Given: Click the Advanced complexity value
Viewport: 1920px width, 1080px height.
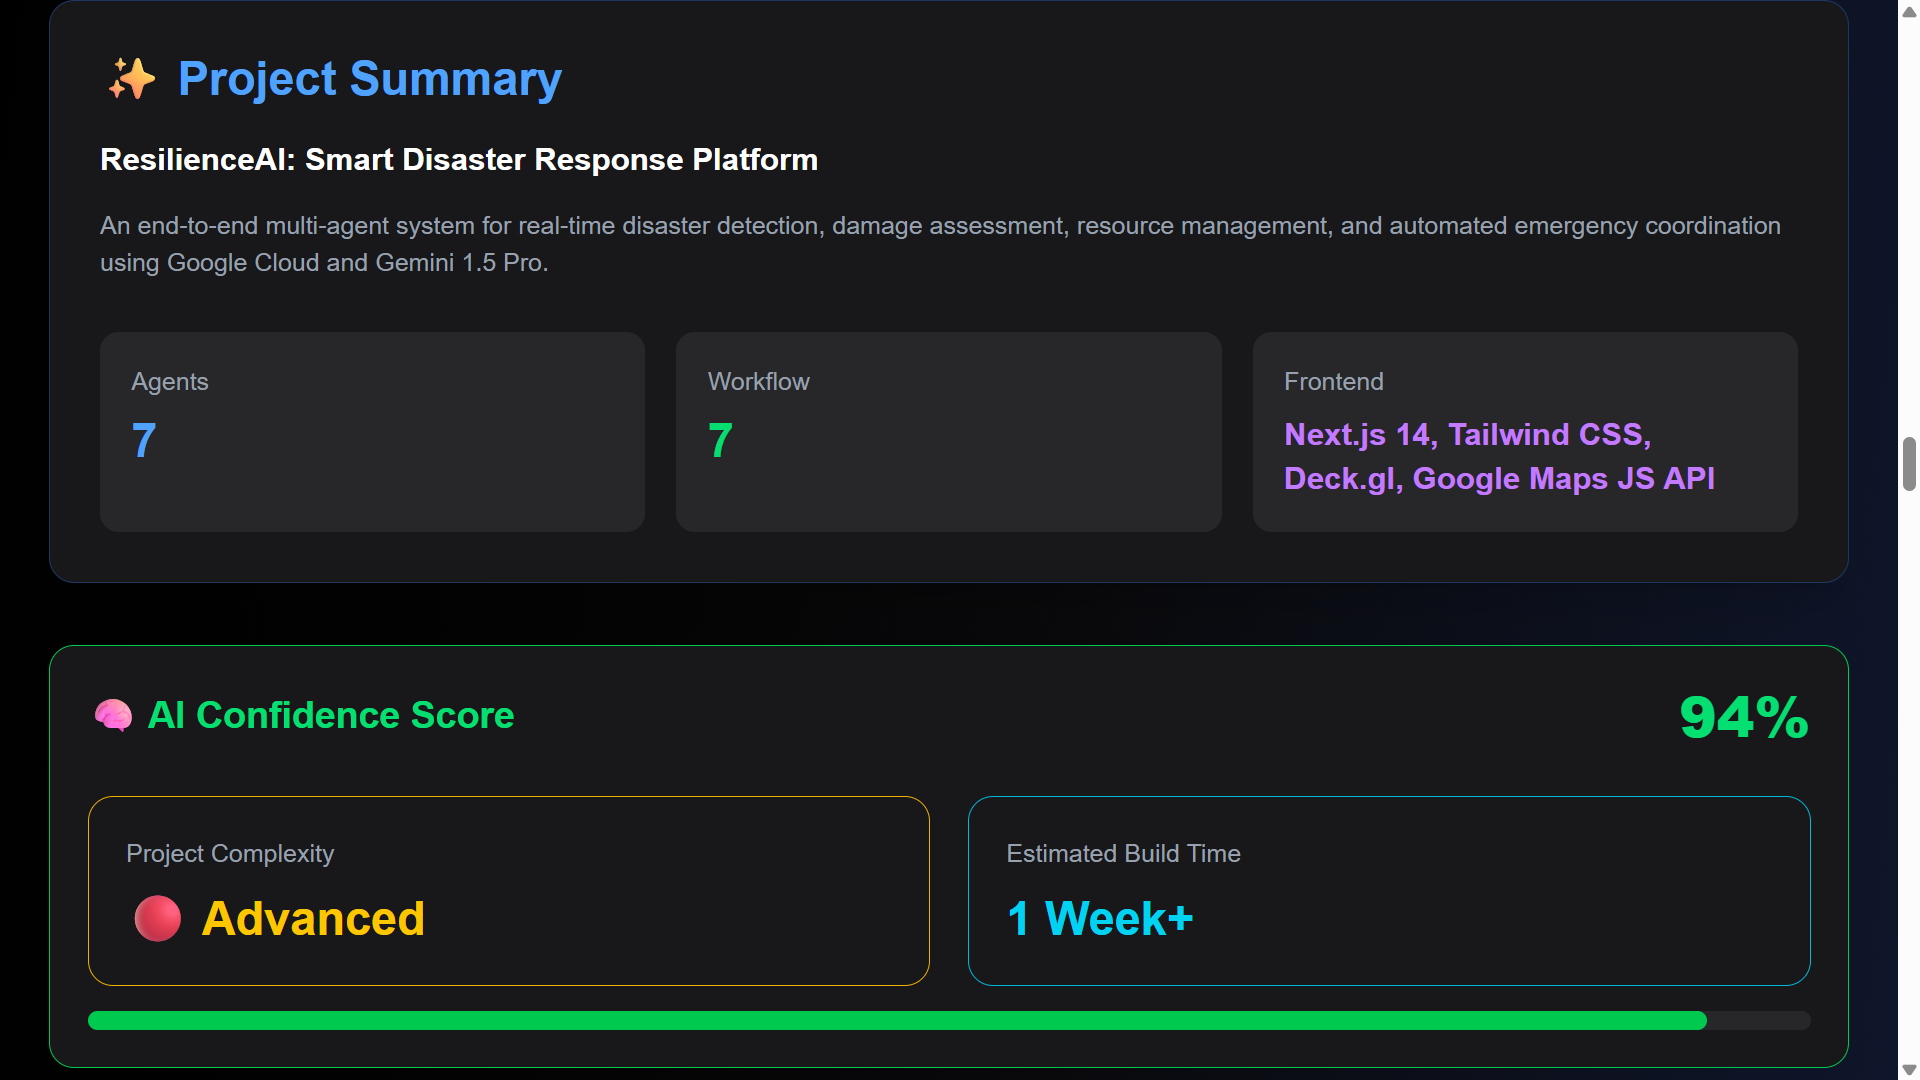Looking at the screenshot, I should coord(313,919).
